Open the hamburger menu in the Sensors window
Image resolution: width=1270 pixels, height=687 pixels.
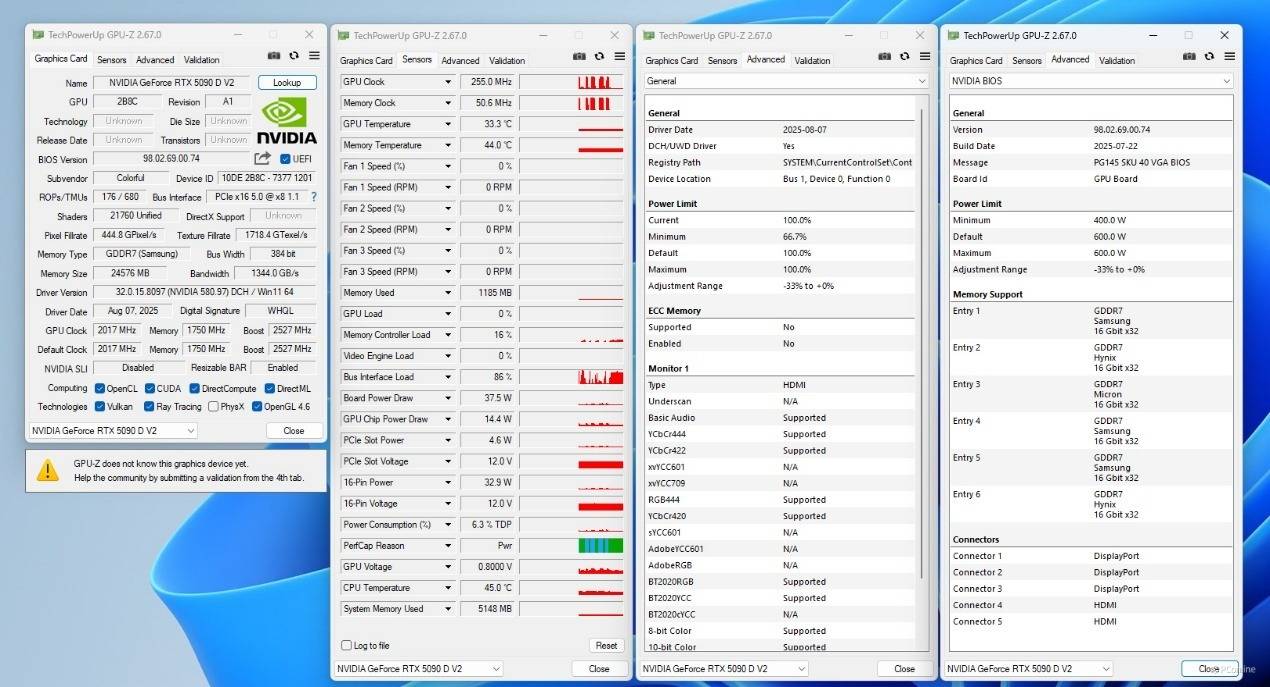pyautogui.click(x=620, y=57)
